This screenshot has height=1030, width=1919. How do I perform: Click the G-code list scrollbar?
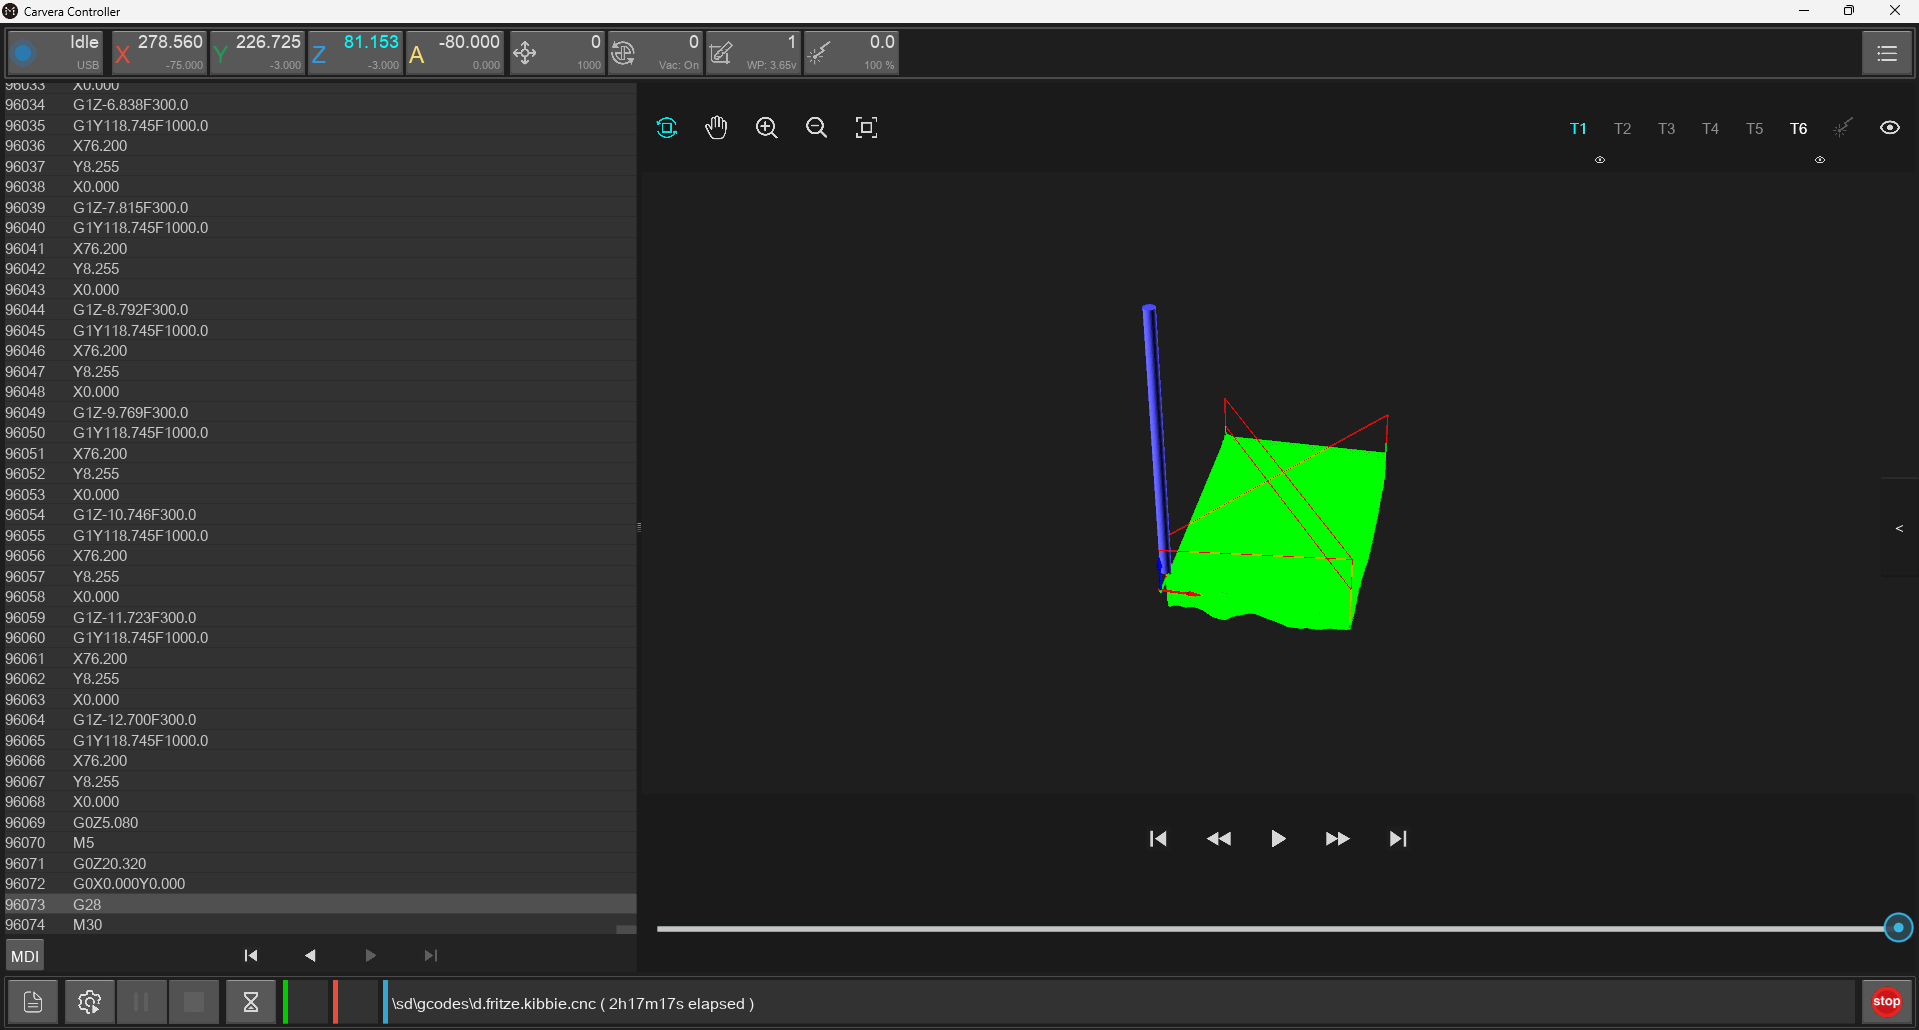click(625, 929)
